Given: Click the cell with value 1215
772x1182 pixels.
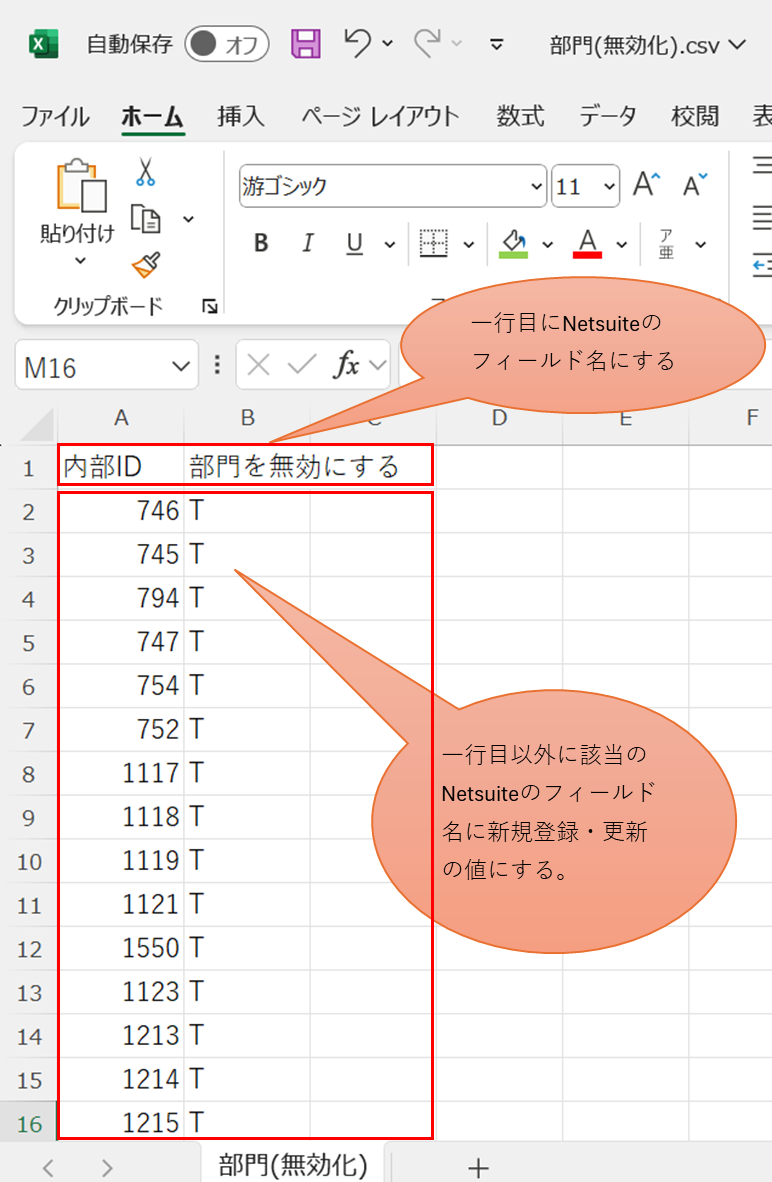Looking at the screenshot, I should click(121, 1122).
